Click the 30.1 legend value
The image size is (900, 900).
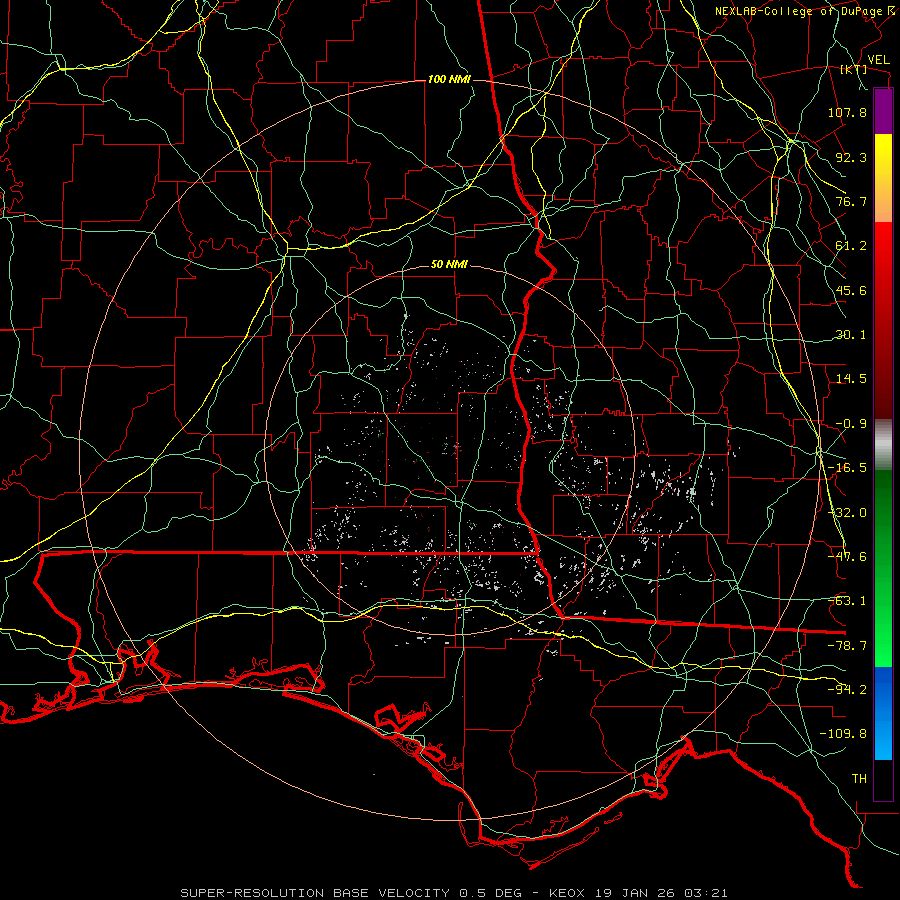tap(851, 335)
